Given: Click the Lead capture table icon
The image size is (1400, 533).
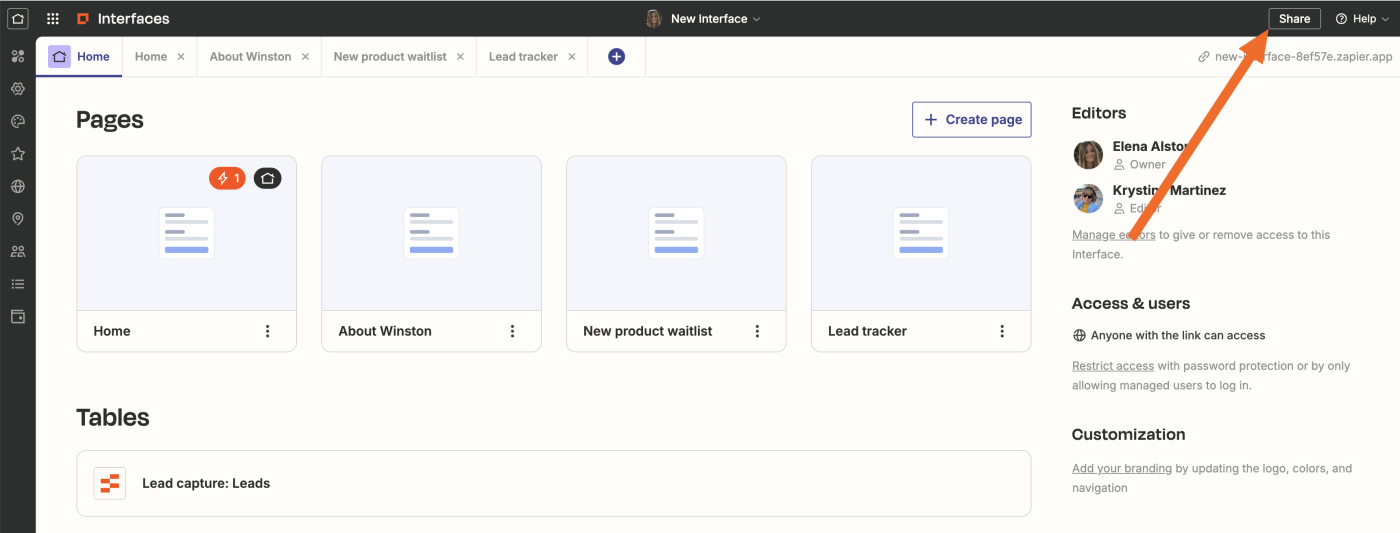Looking at the screenshot, I should (x=109, y=483).
